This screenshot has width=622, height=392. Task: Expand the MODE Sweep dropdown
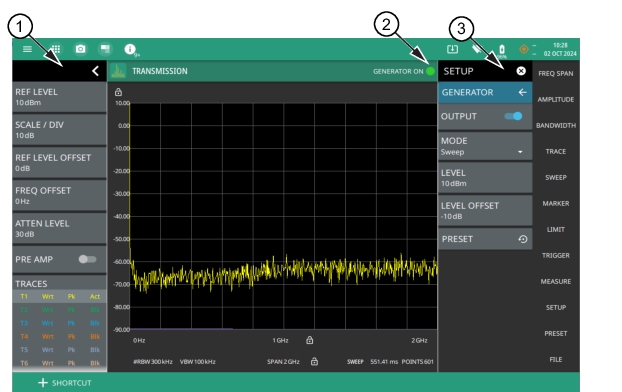tap(485, 146)
